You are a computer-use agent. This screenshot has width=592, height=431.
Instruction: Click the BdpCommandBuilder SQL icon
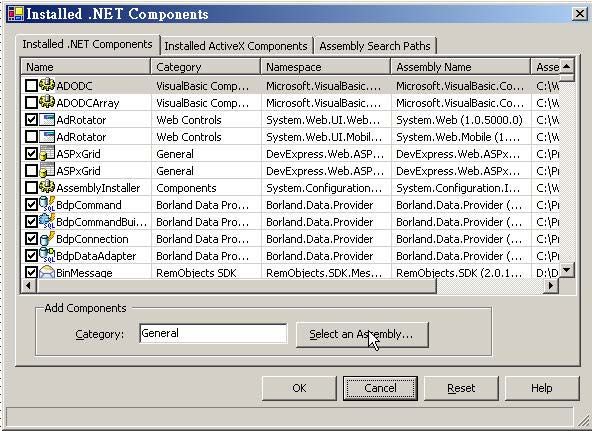tap(47, 221)
